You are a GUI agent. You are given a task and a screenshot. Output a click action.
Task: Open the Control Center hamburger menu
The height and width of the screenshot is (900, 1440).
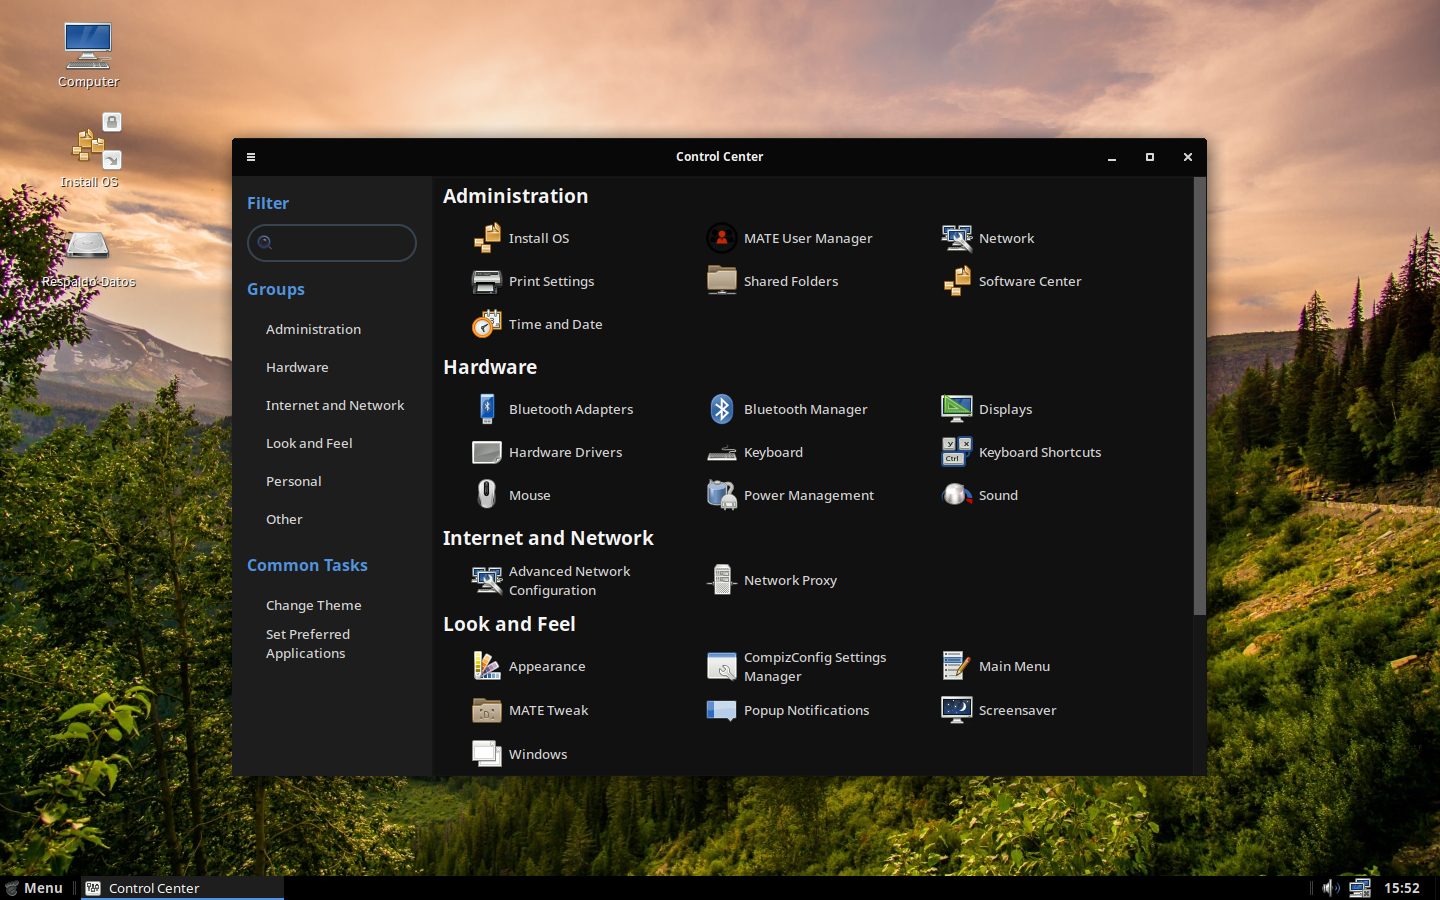(x=251, y=157)
